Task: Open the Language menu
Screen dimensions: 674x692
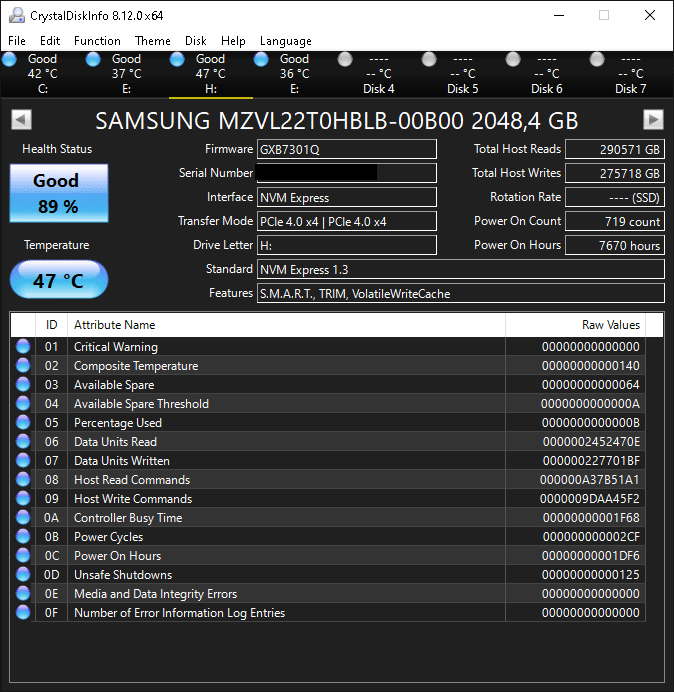Action: point(286,41)
